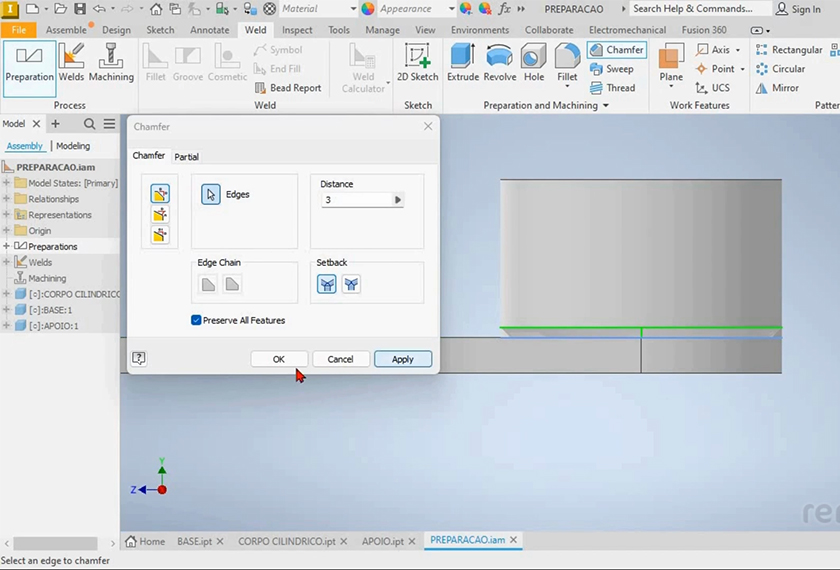Click OK in Chamfer dialog
The width and height of the screenshot is (840, 570).
point(278,359)
